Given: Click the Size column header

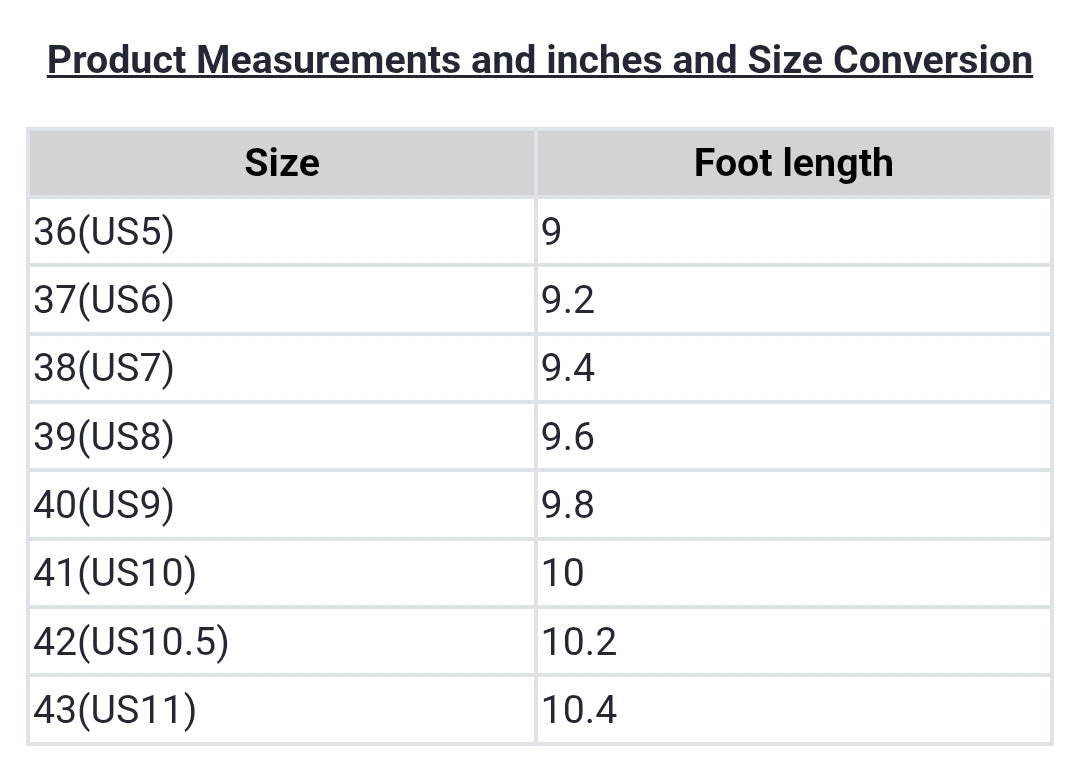Looking at the screenshot, I should point(282,163).
